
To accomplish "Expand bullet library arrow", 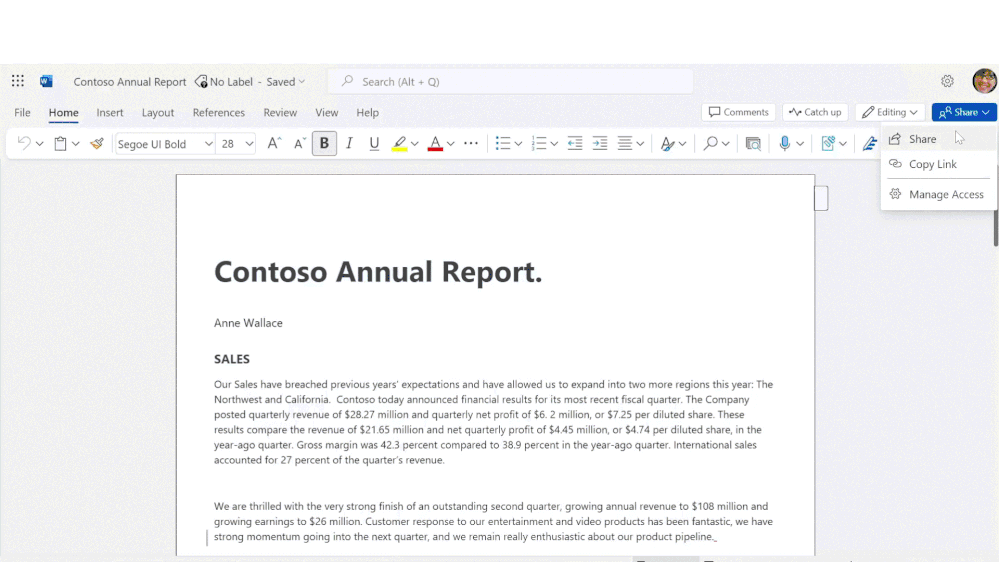I will (518, 144).
